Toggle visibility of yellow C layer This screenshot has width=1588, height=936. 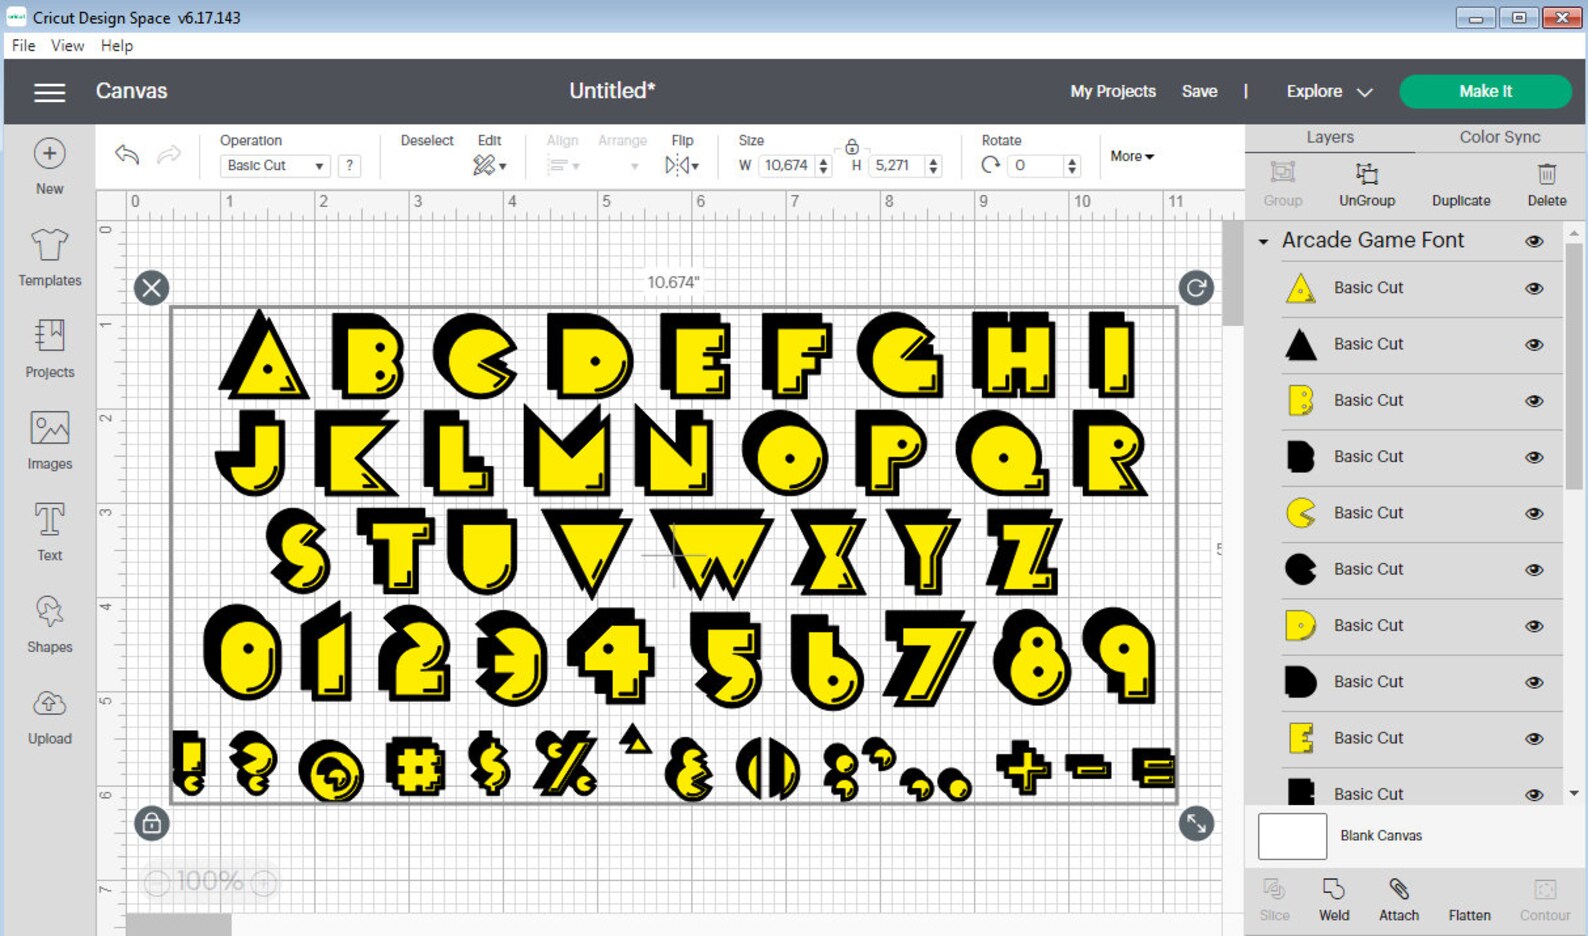[x=1534, y=513]
